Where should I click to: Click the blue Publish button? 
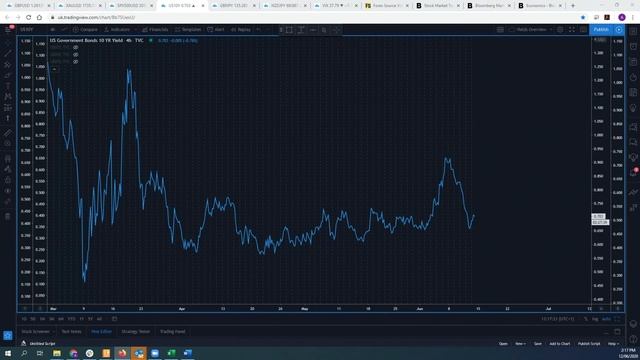pos(601,29)
